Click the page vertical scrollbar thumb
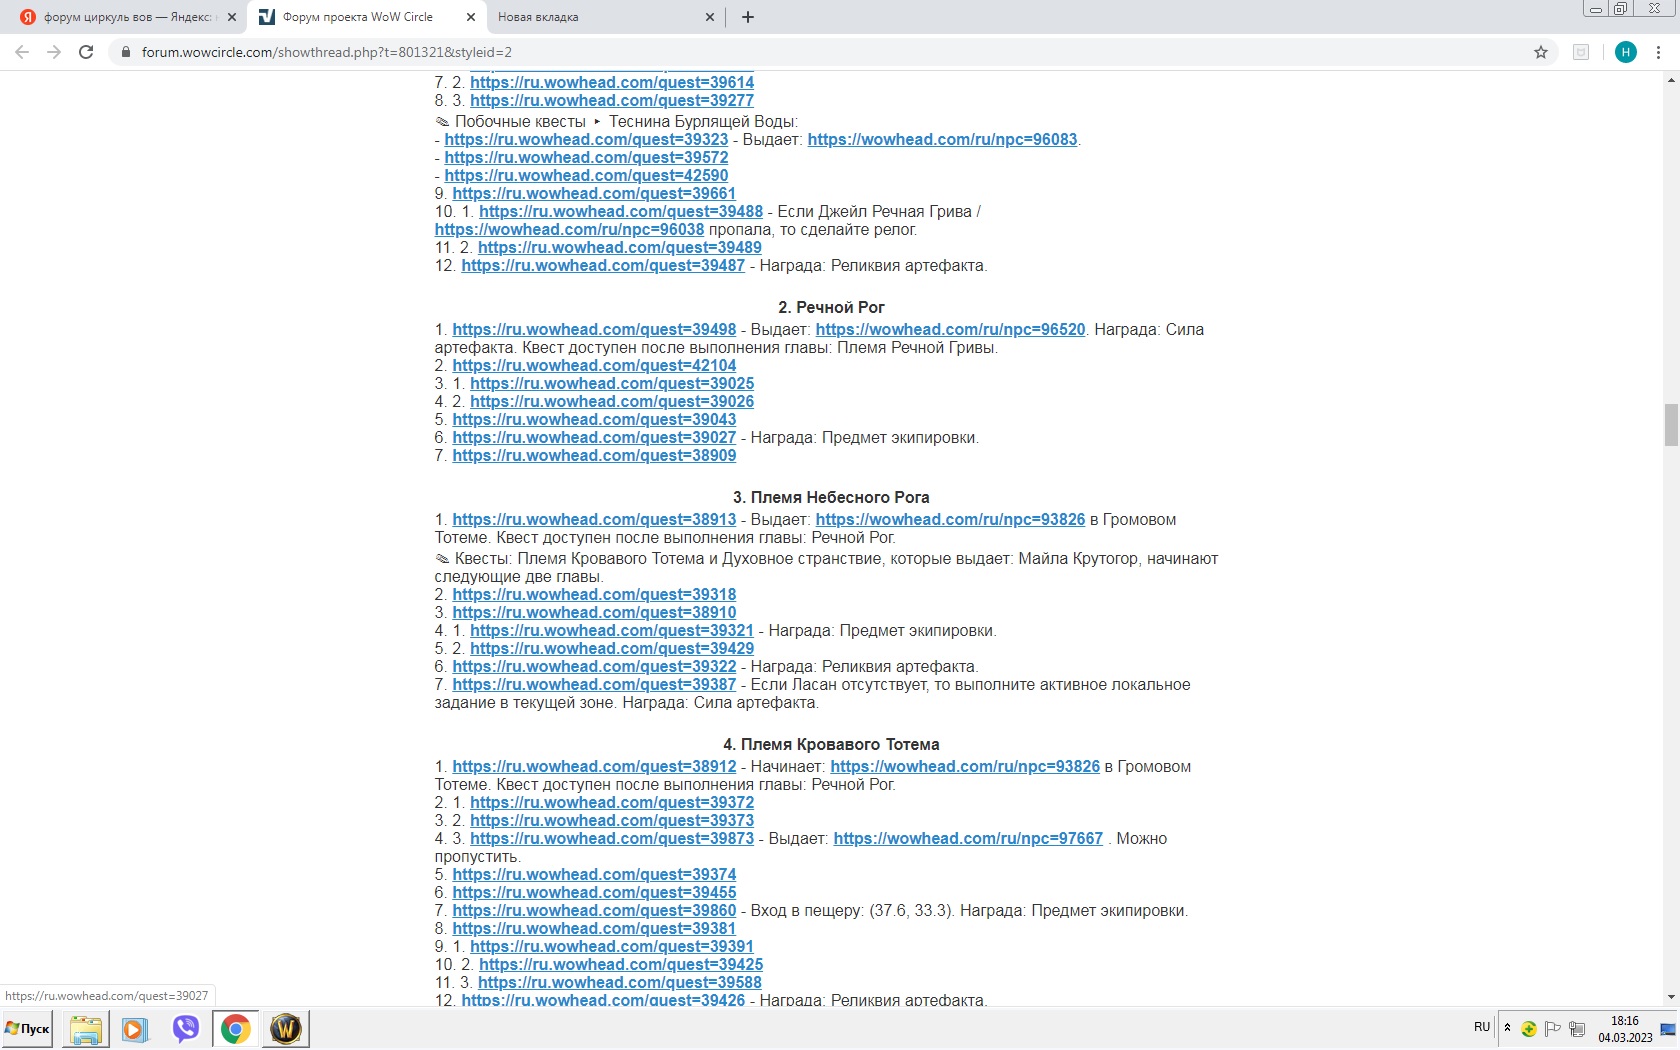 pos(1671,425)
